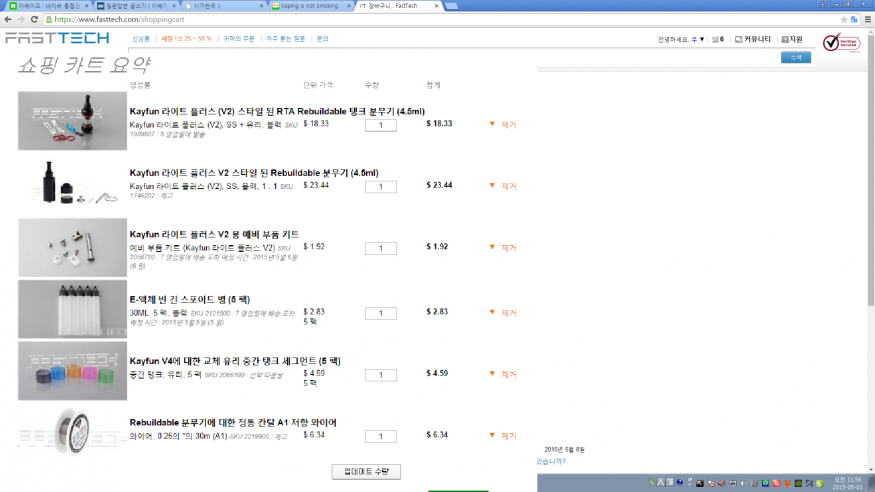This screenshot has width=875, height=492.
Task: Open the 지원 support link
Action: point(792,40)
